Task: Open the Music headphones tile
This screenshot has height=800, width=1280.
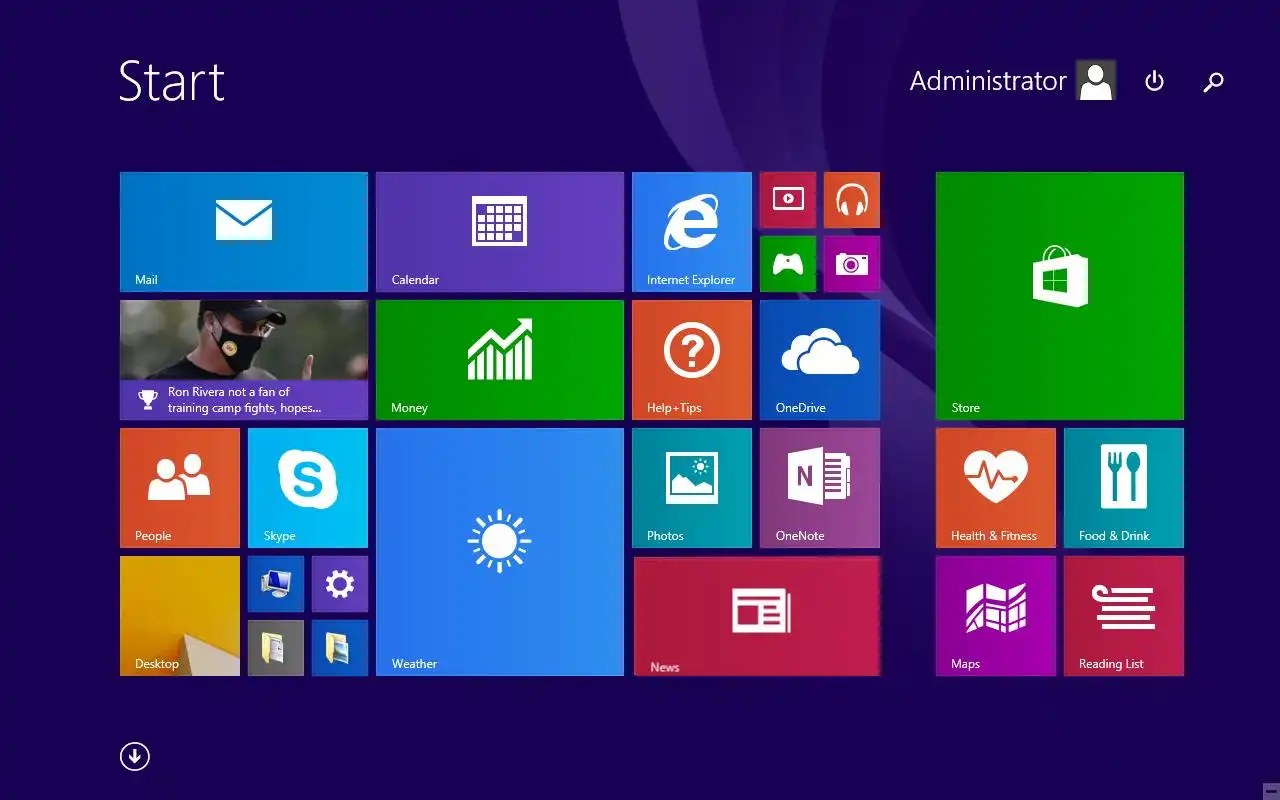Action: 852,200
